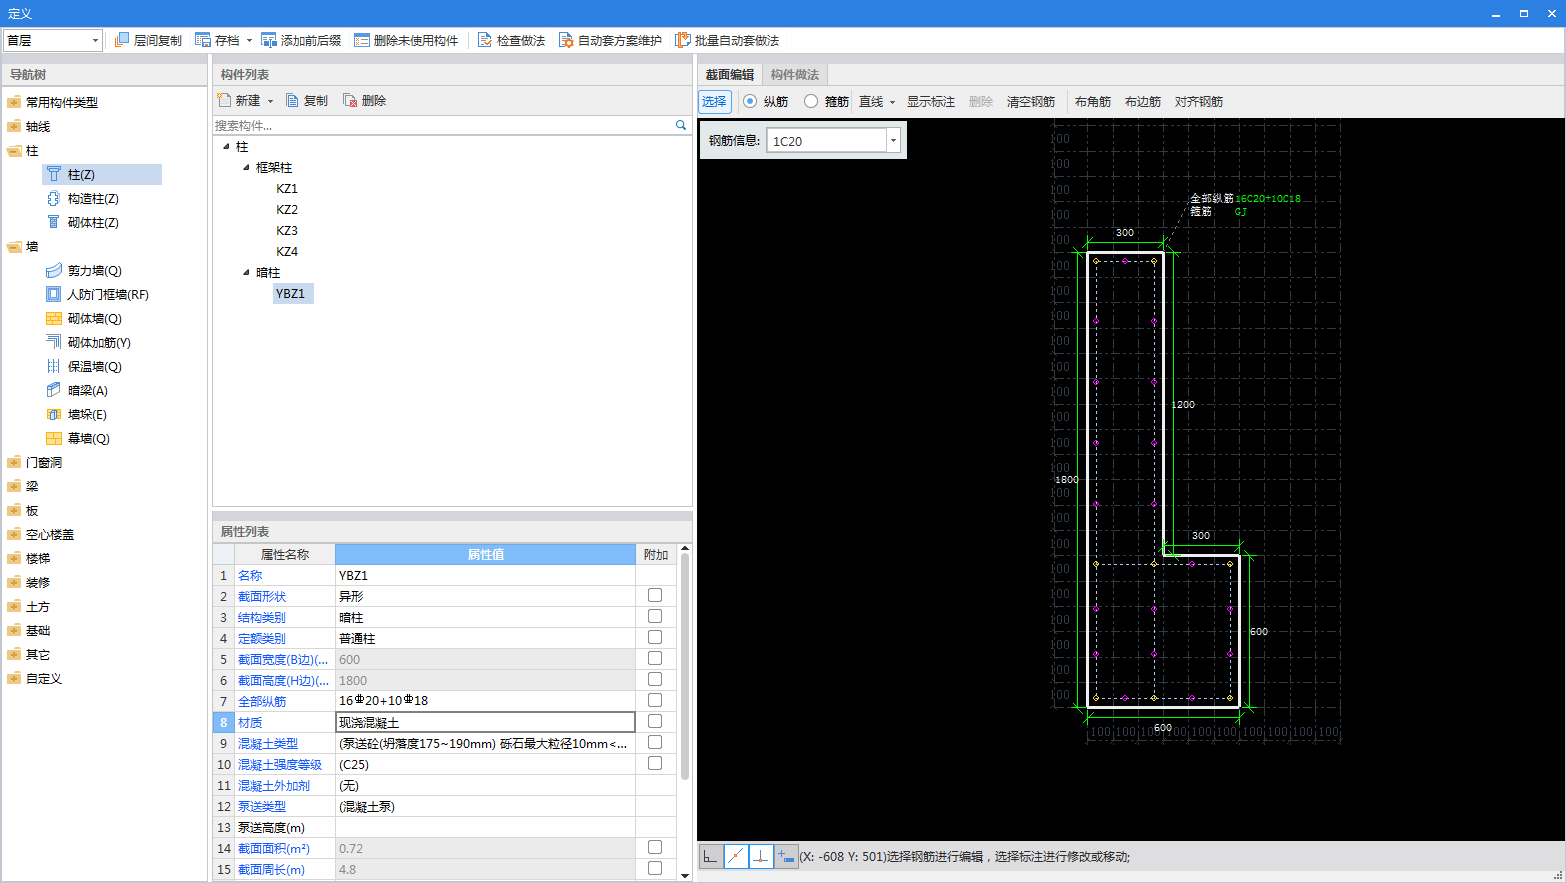Select the 箍筋 radio button
The width and height of the screenshot is (1566, 883).
coord(811,101)
